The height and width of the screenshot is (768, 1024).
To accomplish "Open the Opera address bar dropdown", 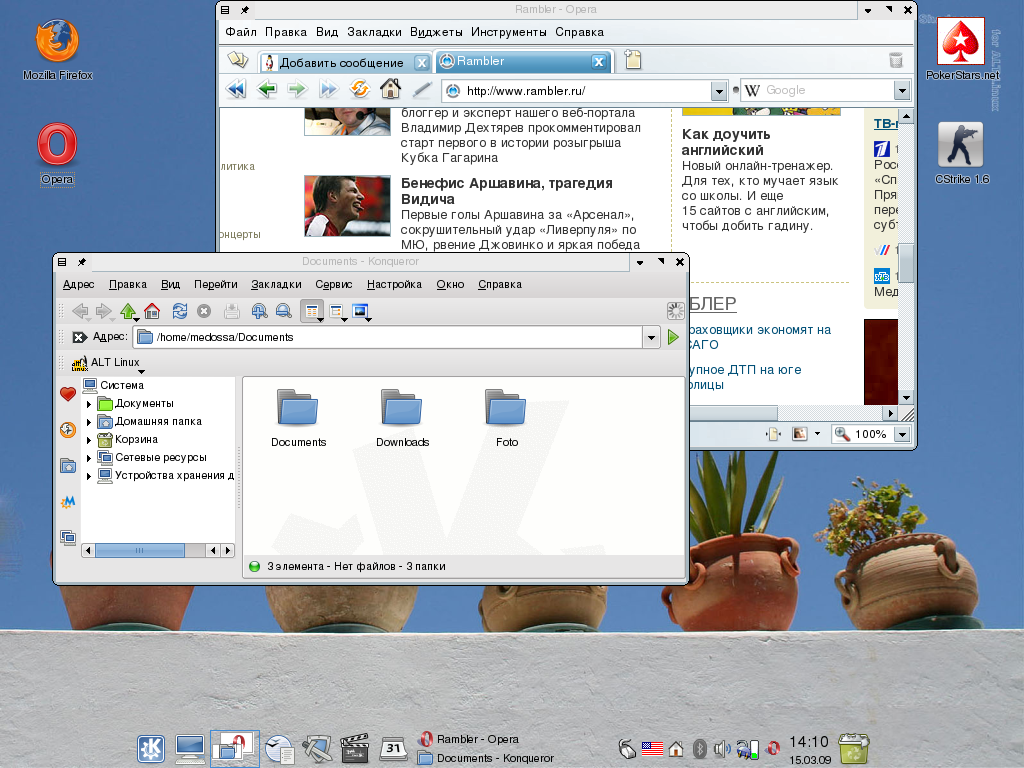I will coord(718,91).
